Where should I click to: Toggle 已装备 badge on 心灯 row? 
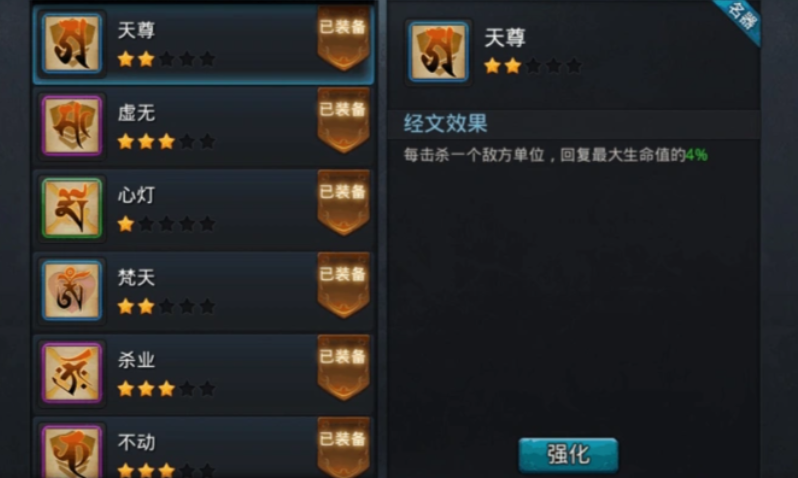[344, 203]
